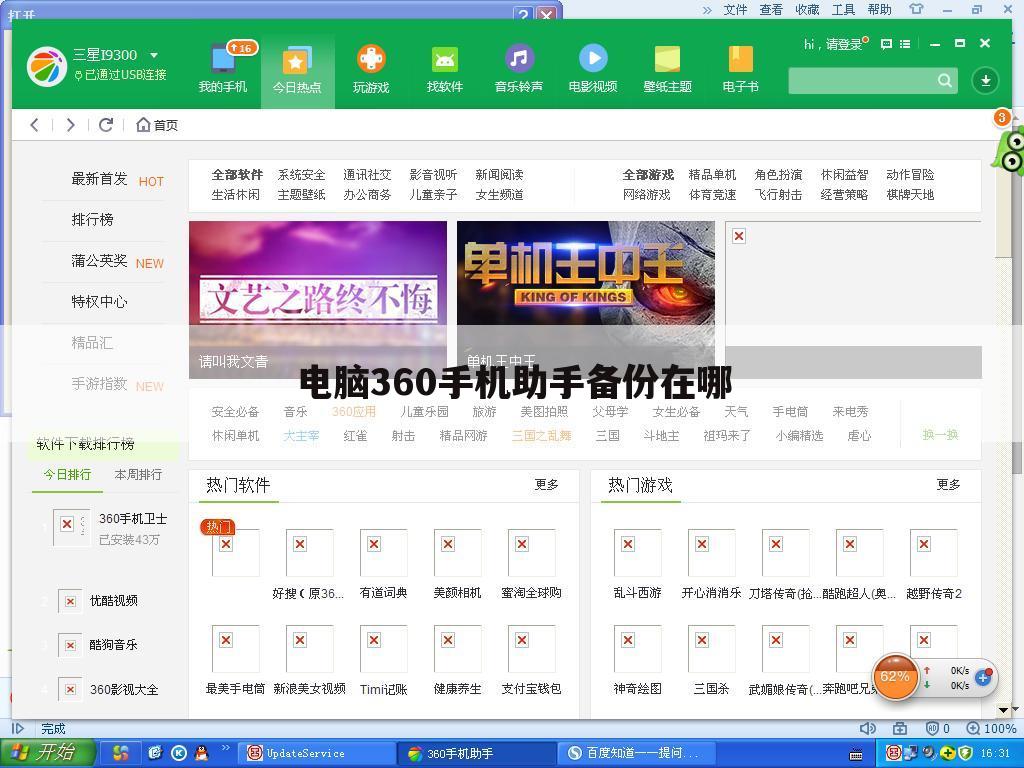Open the main menu list icon
This screenshot has width=1024, height=768.
[x=904, y=44]
